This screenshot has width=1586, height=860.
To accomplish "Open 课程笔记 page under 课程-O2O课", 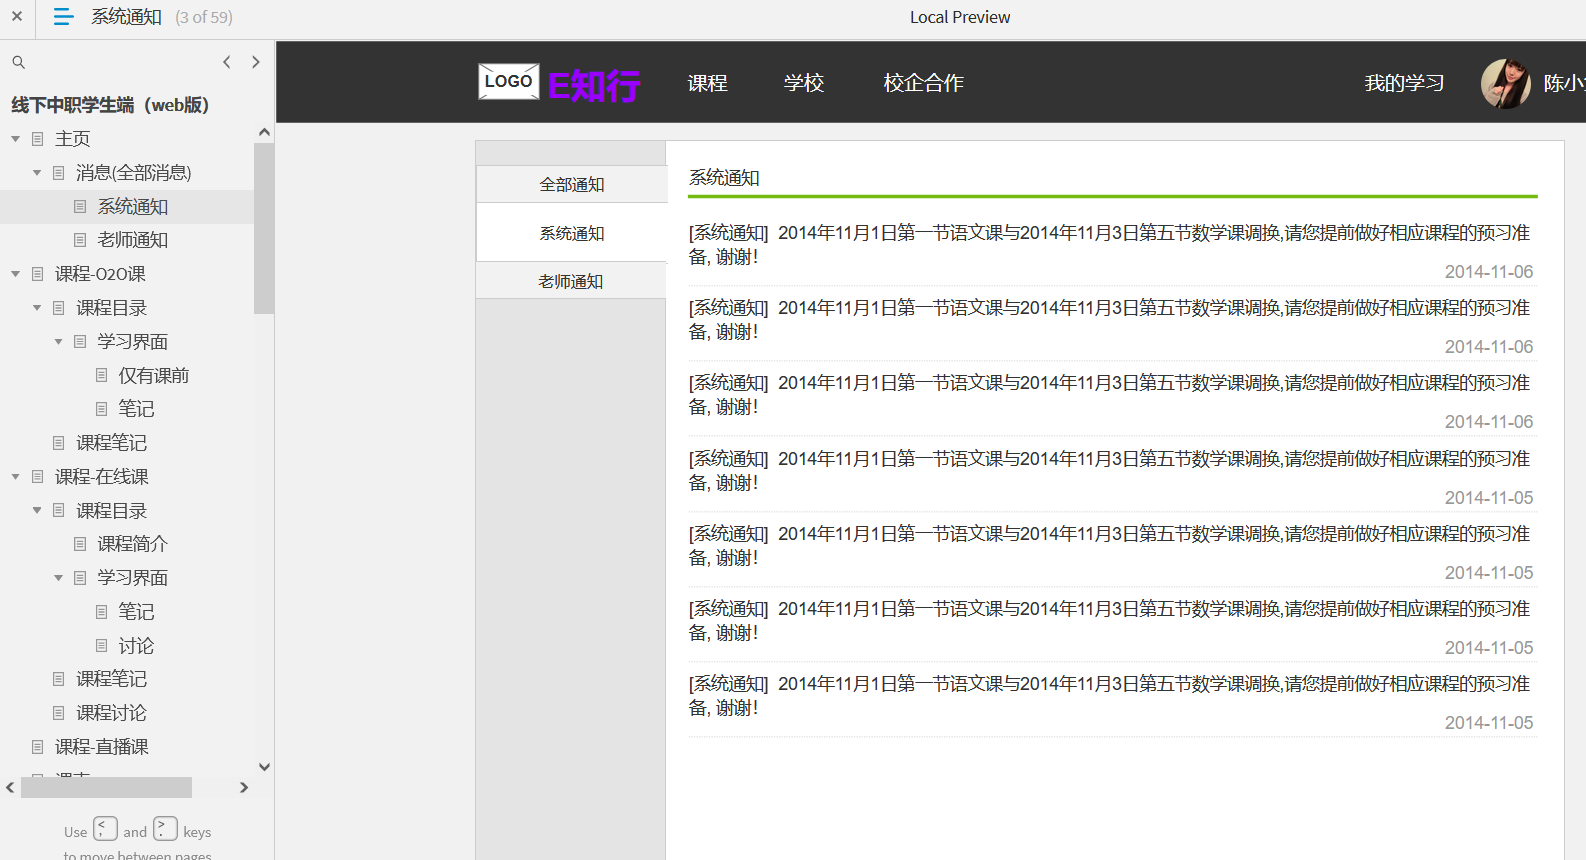I will (112, 443).
